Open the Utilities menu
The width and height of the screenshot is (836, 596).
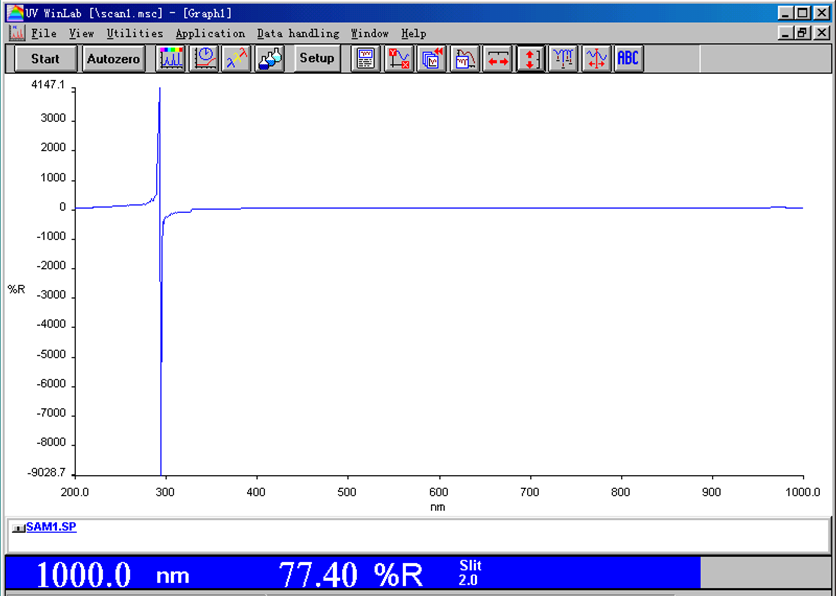[135, 34]
